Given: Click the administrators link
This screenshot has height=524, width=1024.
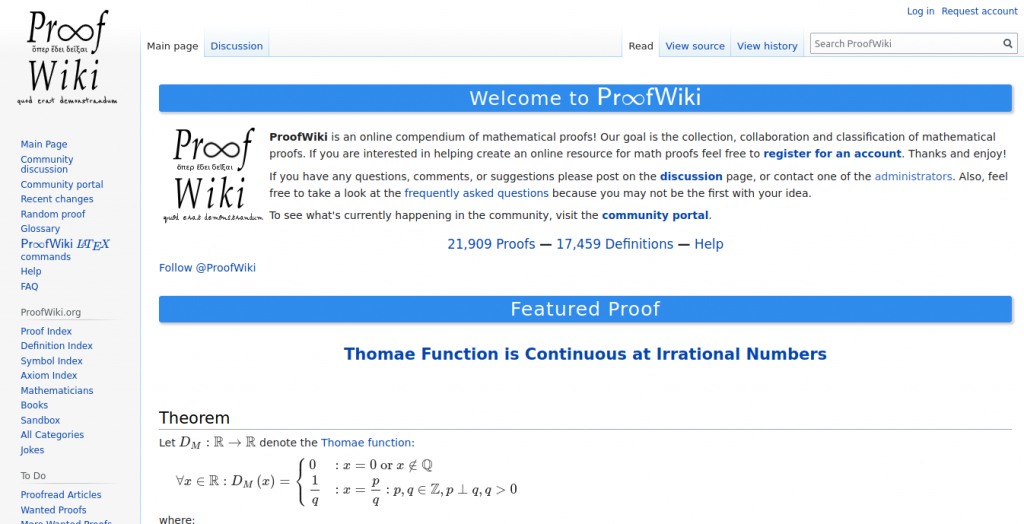Looking at the screenshot, I should (913, 176).
